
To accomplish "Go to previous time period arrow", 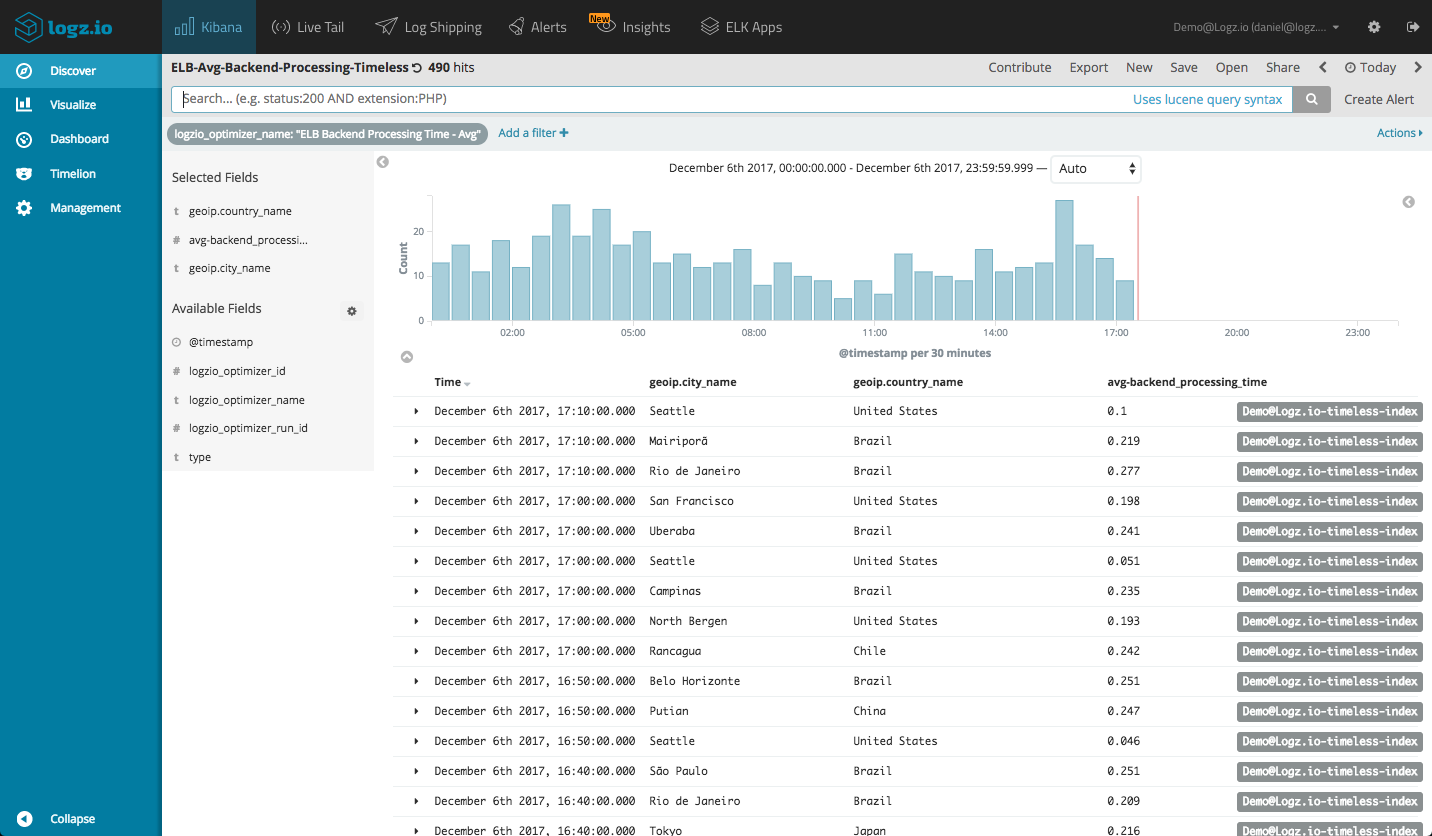I will pos(1323,68).
